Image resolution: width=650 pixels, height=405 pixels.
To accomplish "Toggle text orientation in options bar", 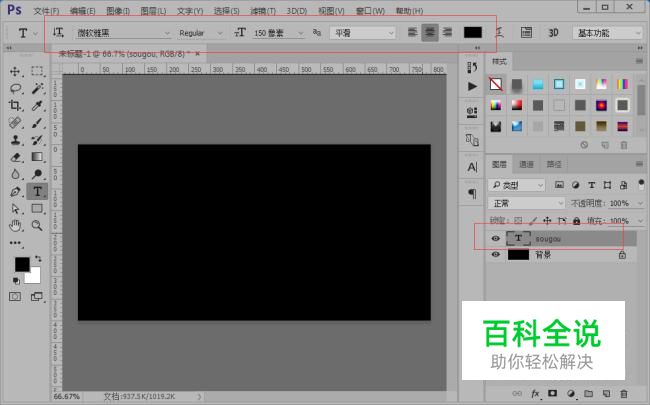I will pyautogui.click(x=58, y=32).
